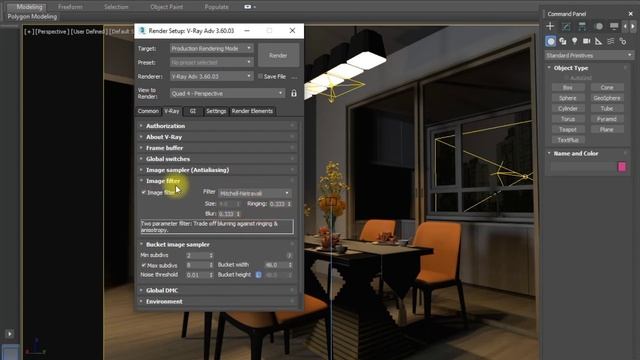Open the Display tab in Command Panel
Viewport: 640px width, 360px height.
(614, 27)
